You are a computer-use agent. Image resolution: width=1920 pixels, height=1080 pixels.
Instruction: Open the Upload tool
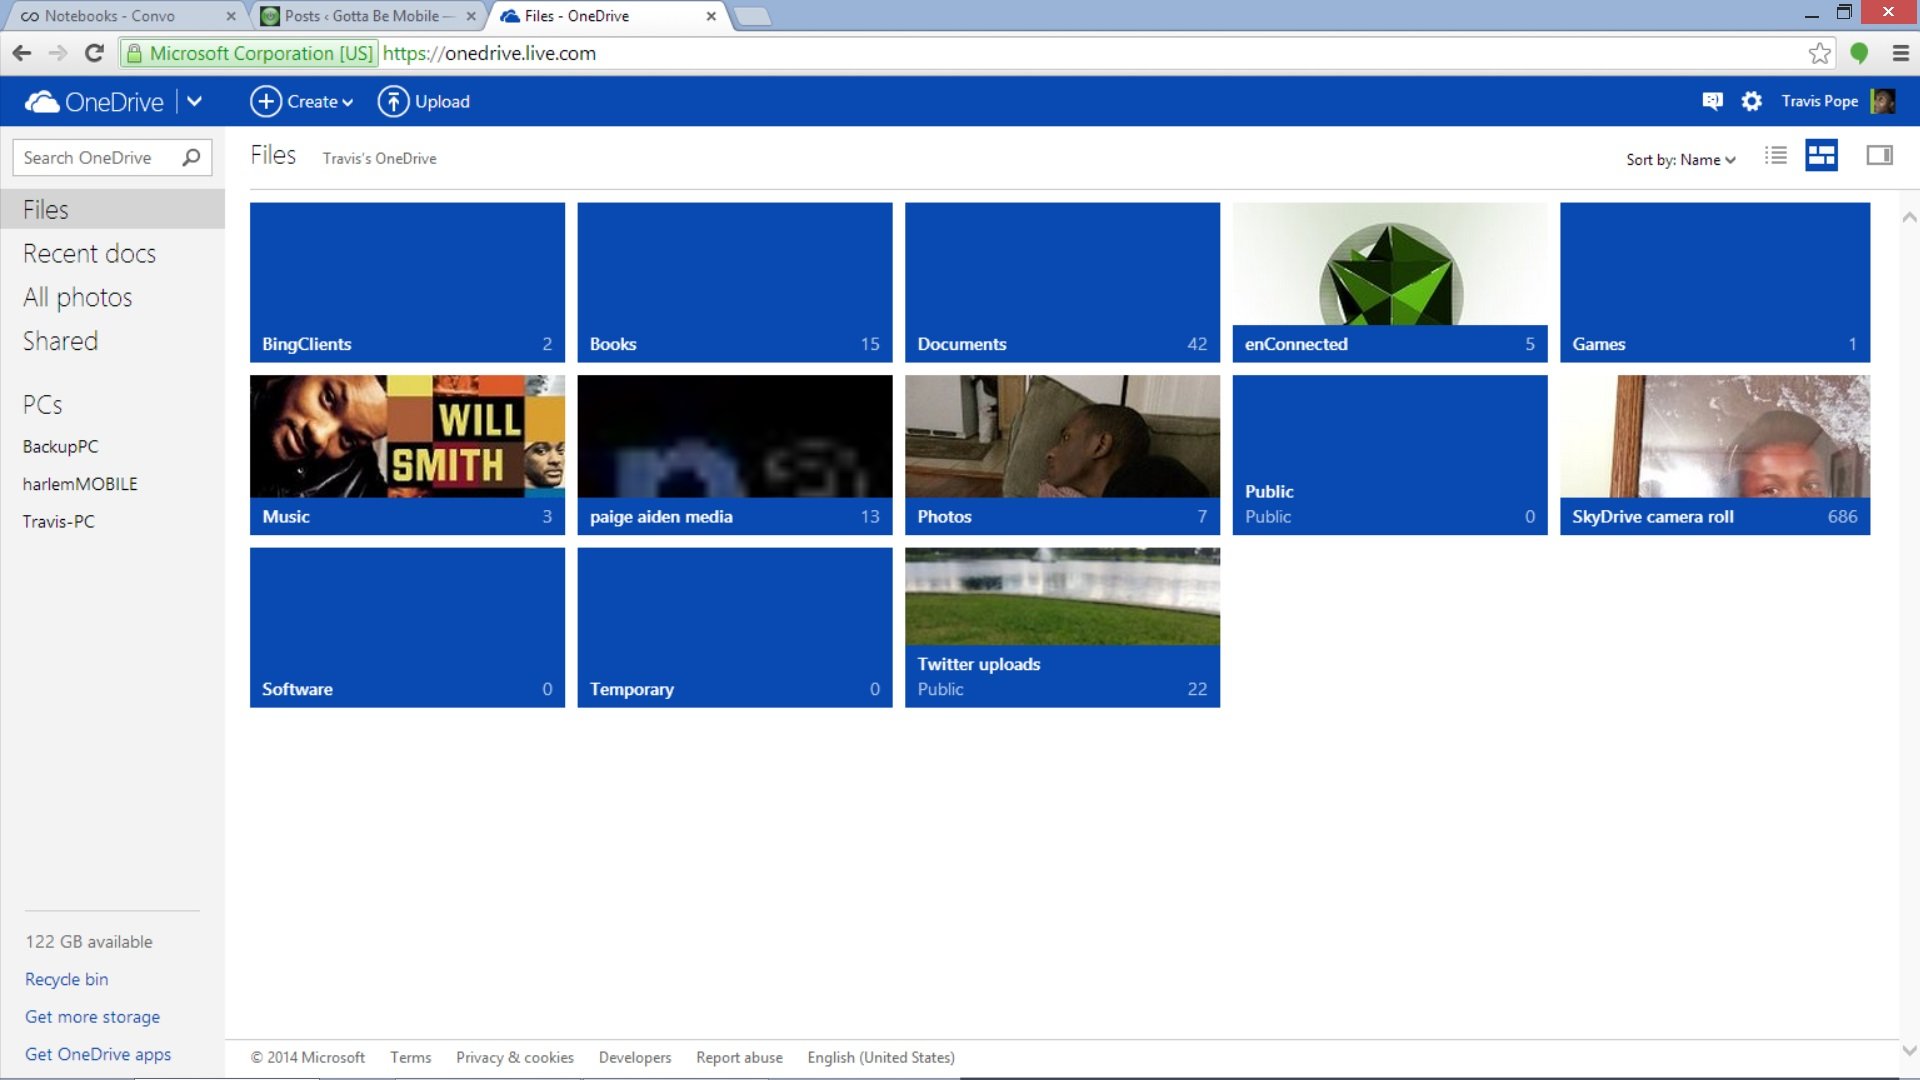pyautogui.click(x=424, y=101)
